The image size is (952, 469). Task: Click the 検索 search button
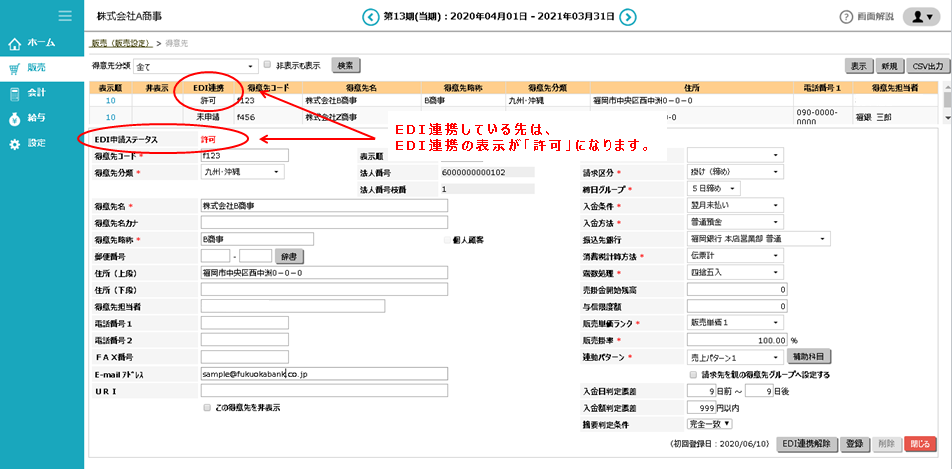345,66
